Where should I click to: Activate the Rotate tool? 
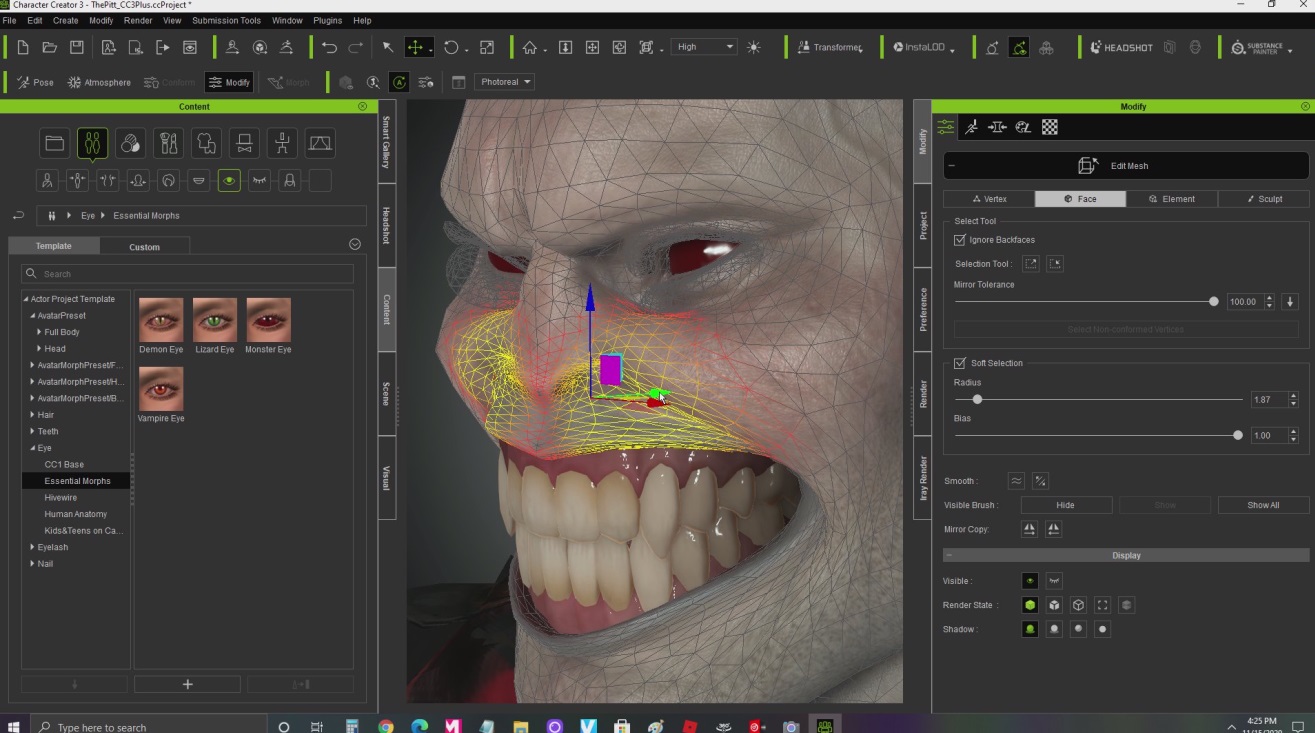coord(451,47)
